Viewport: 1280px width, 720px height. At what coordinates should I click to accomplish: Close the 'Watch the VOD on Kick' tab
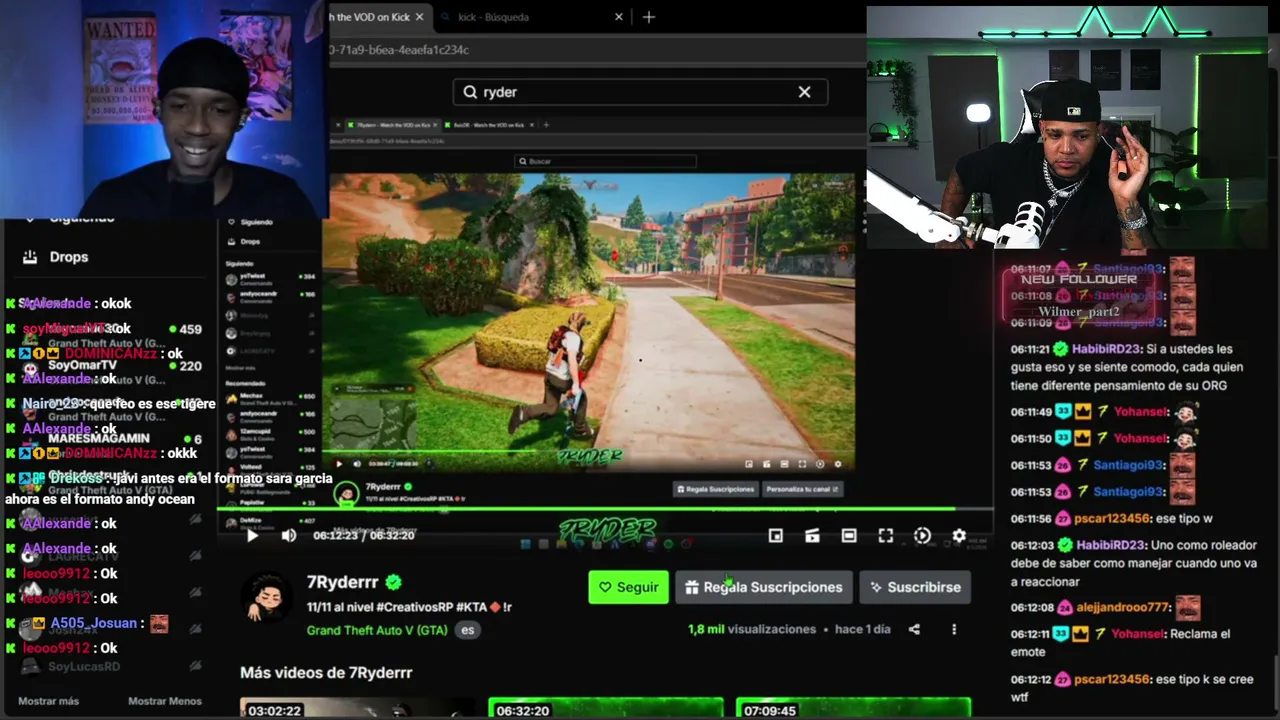(x=419, y=17)
